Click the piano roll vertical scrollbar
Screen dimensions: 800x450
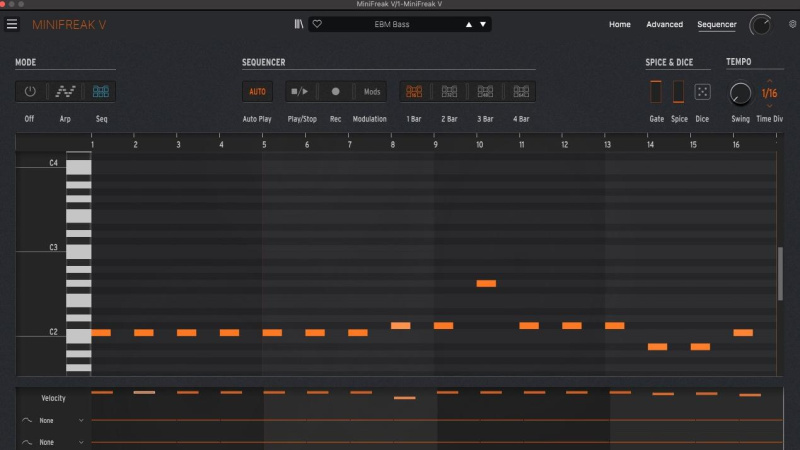tap(780, 273)
